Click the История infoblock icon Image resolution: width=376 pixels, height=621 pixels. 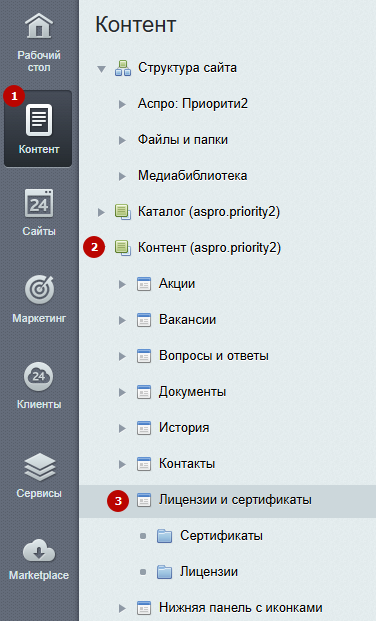pyautogui.click(x=144, y=428)
